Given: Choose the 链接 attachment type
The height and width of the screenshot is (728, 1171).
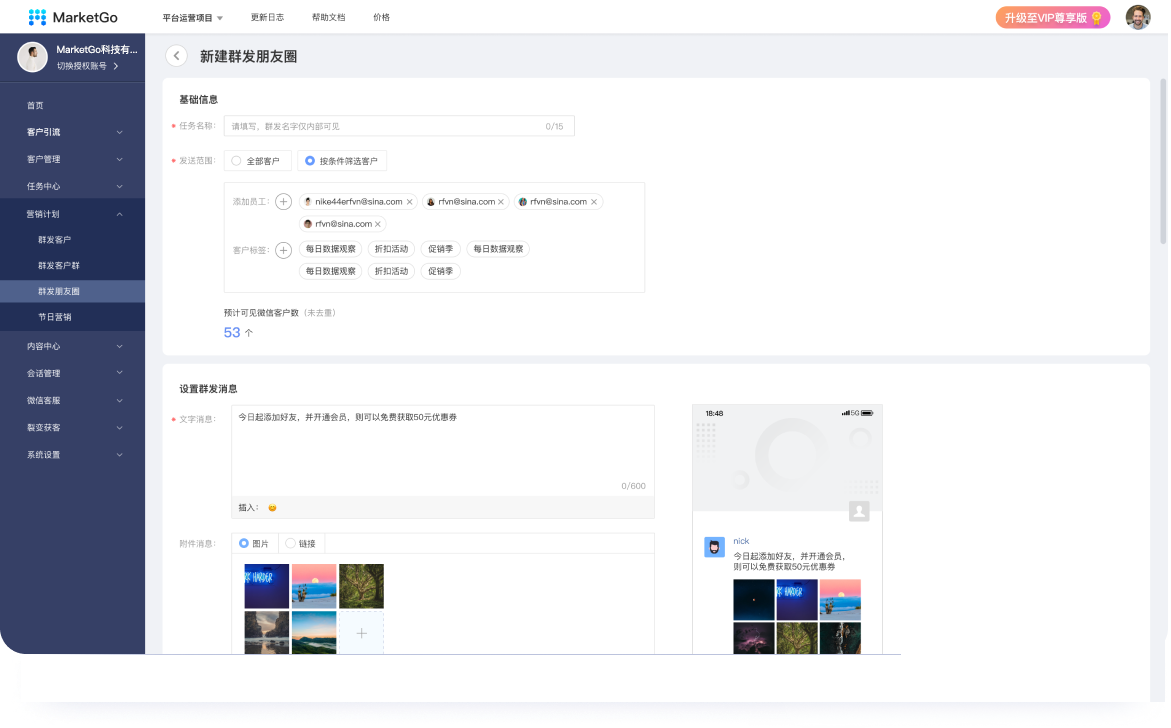Looking at the screenshot, I should pyautogui.click(x=301, y=544).
